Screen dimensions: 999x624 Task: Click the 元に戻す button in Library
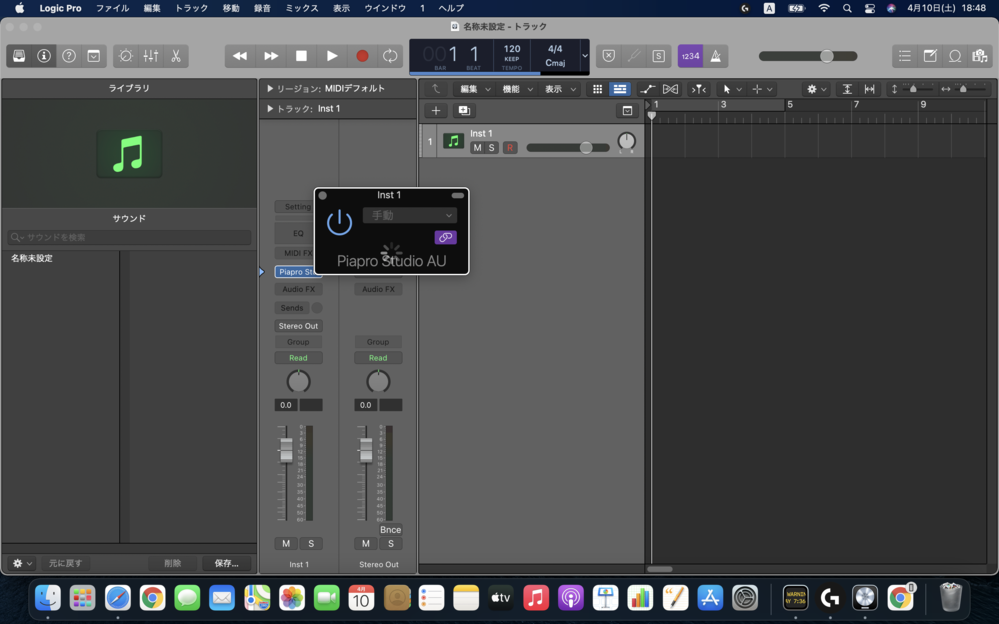[x=66, y=563]
